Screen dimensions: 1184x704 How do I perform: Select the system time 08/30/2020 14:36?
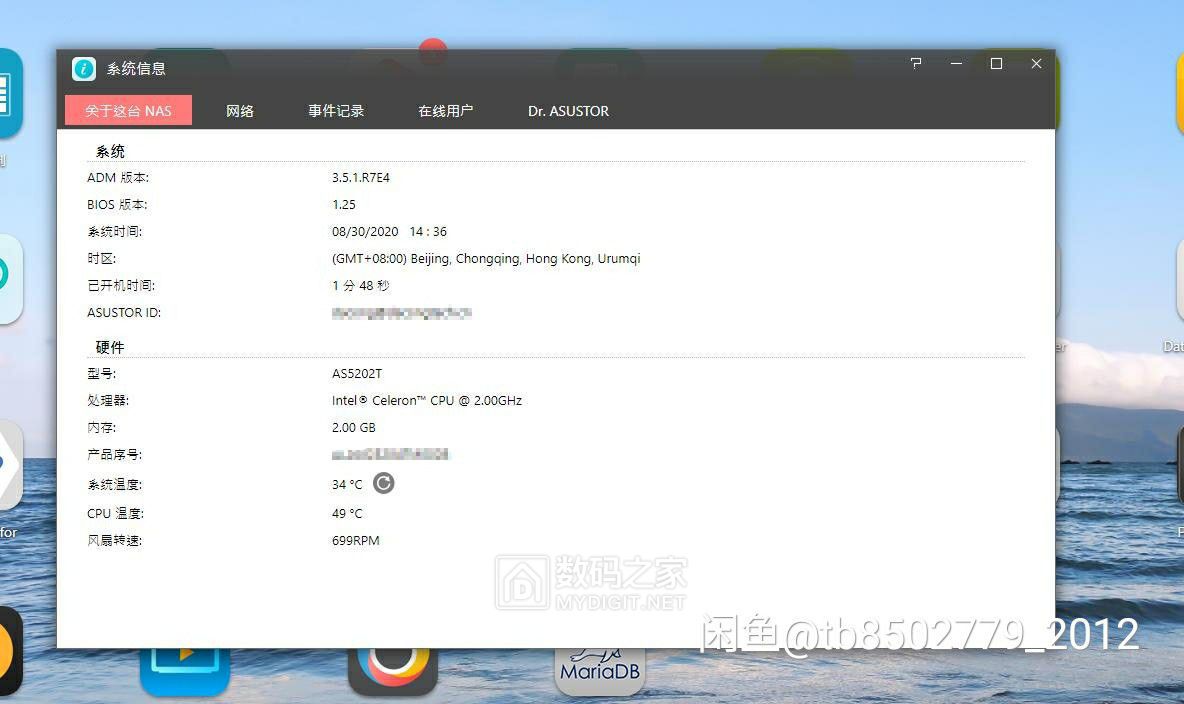point(390,232)
